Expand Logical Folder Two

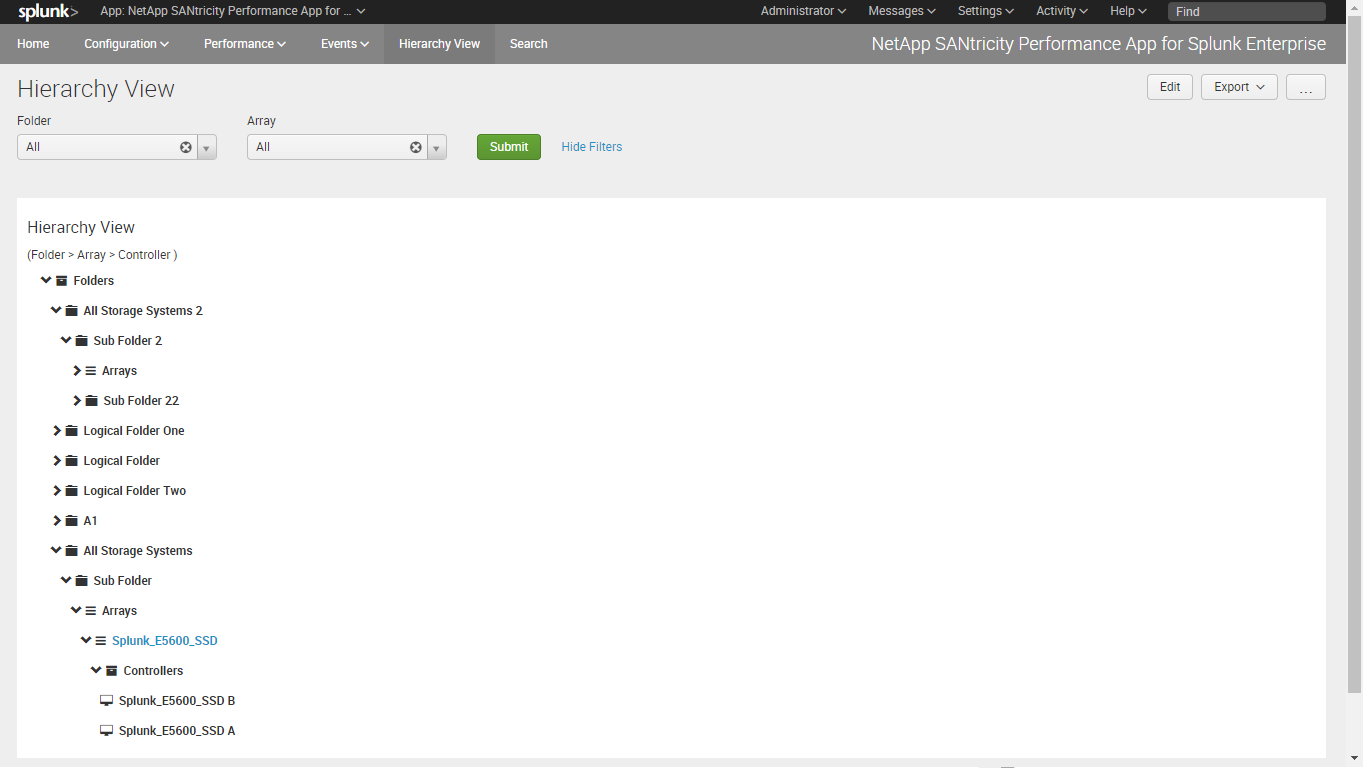[x=57, y=491]
